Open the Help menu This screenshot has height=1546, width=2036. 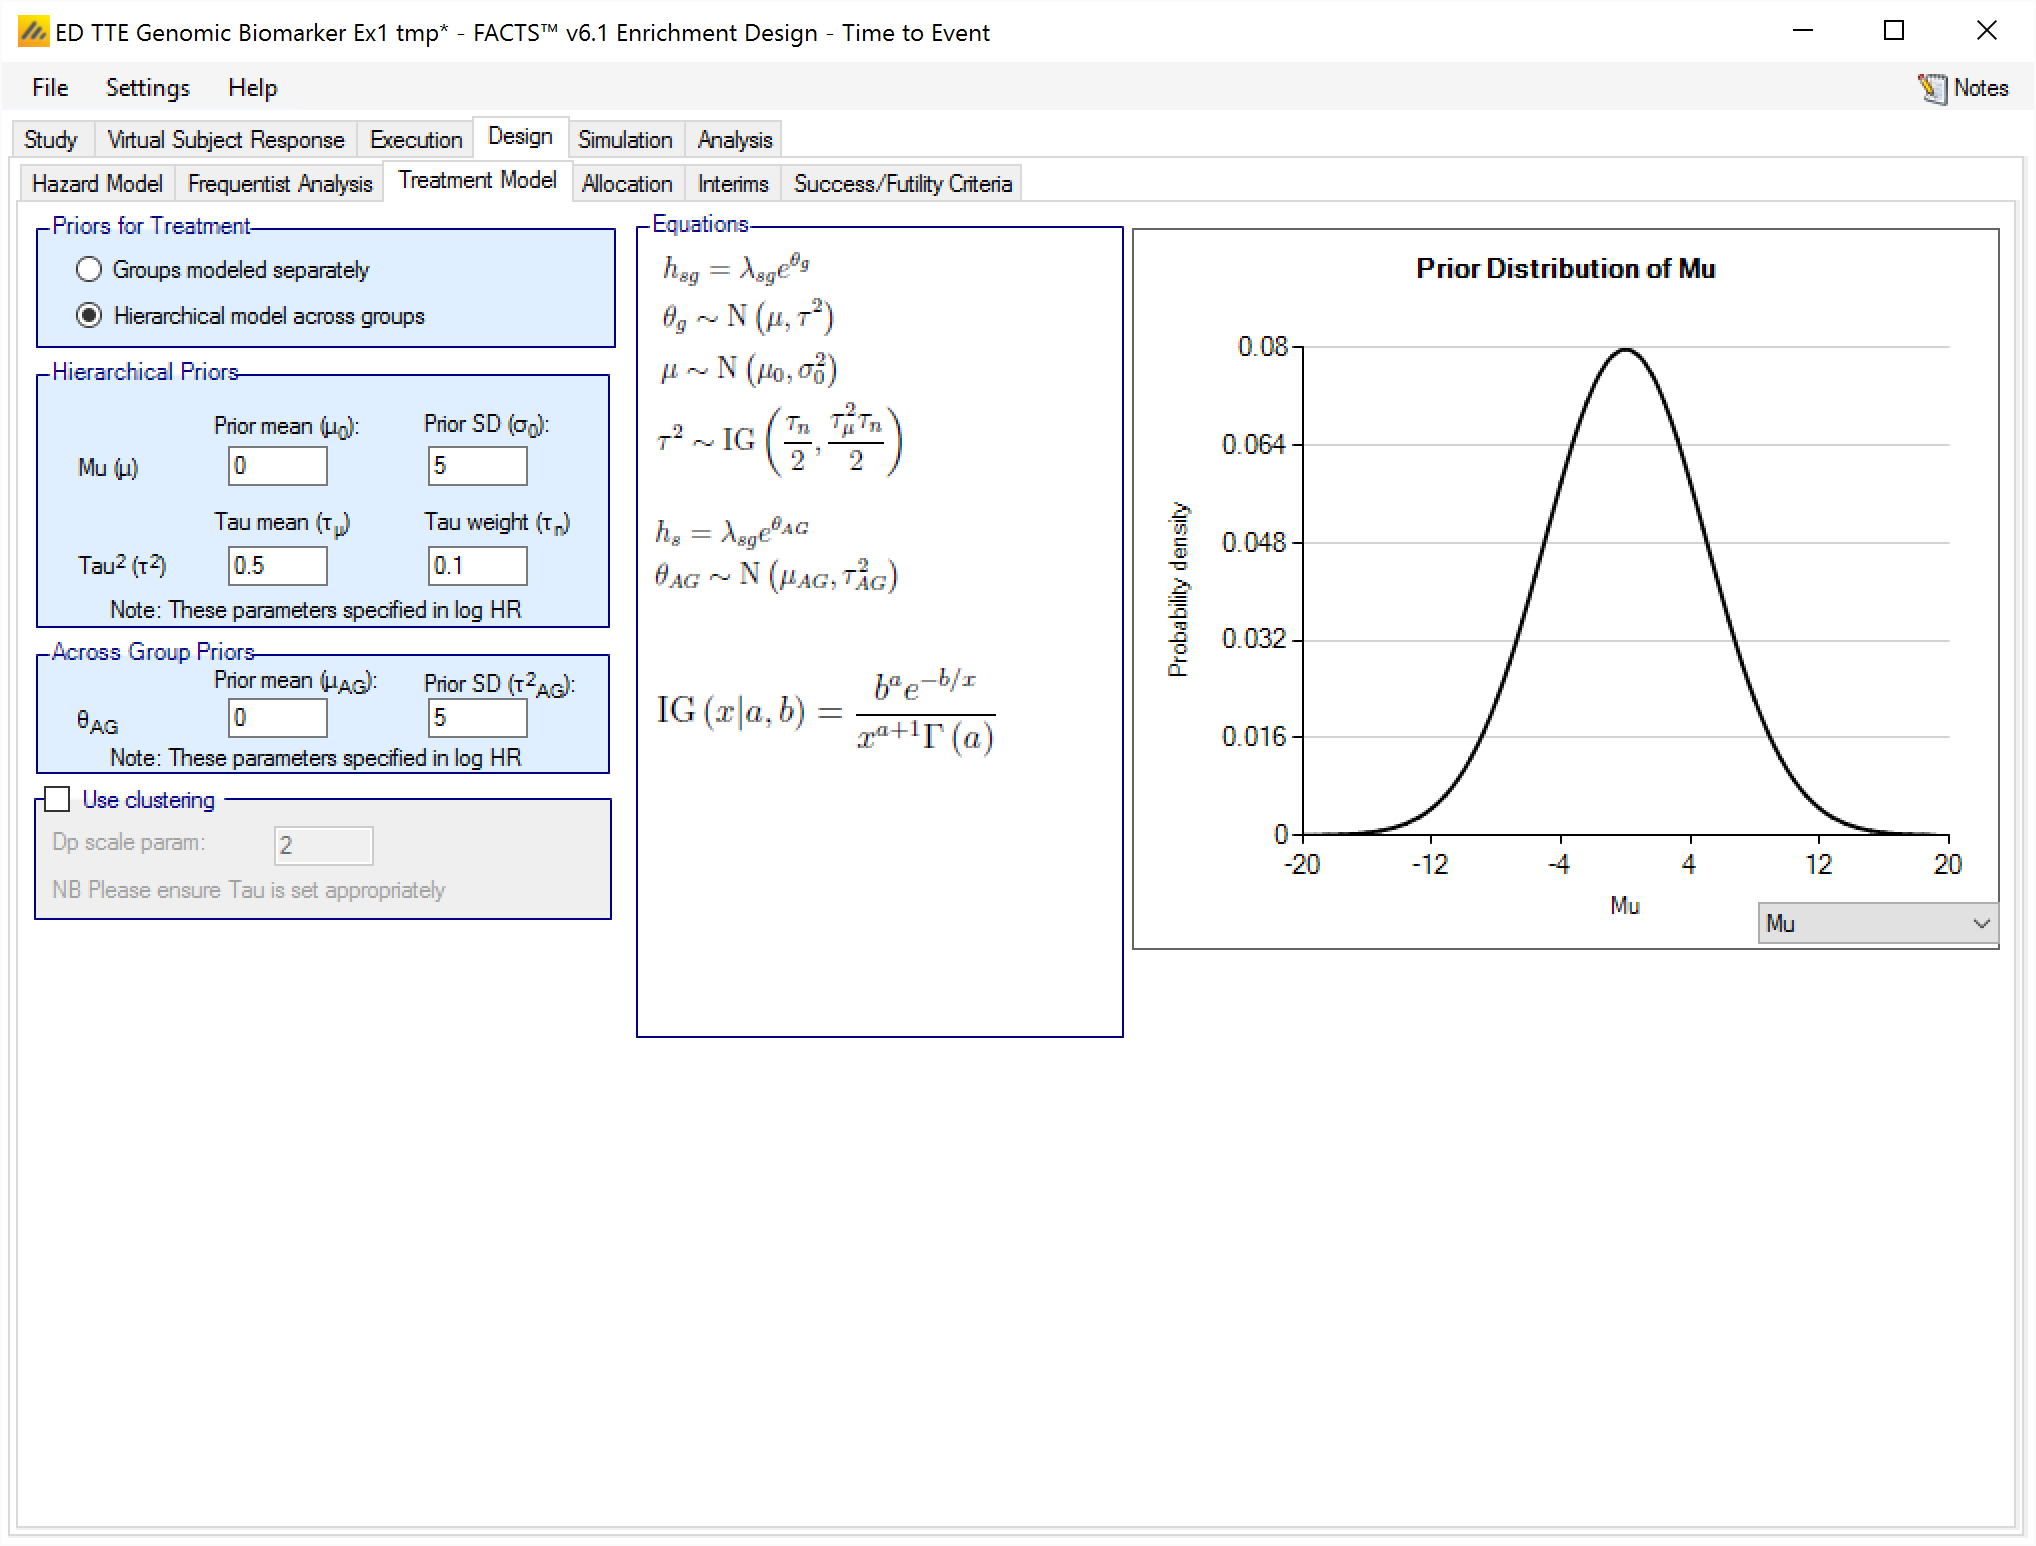[x=252, y=88]
